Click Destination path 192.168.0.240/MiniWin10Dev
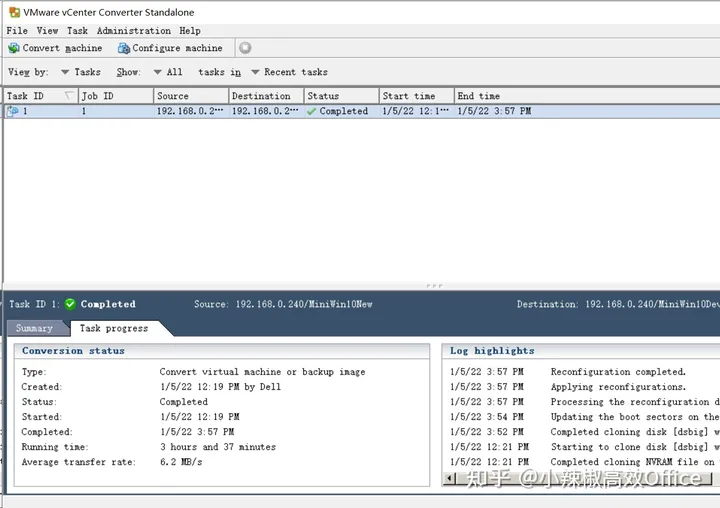 (652, 304)
